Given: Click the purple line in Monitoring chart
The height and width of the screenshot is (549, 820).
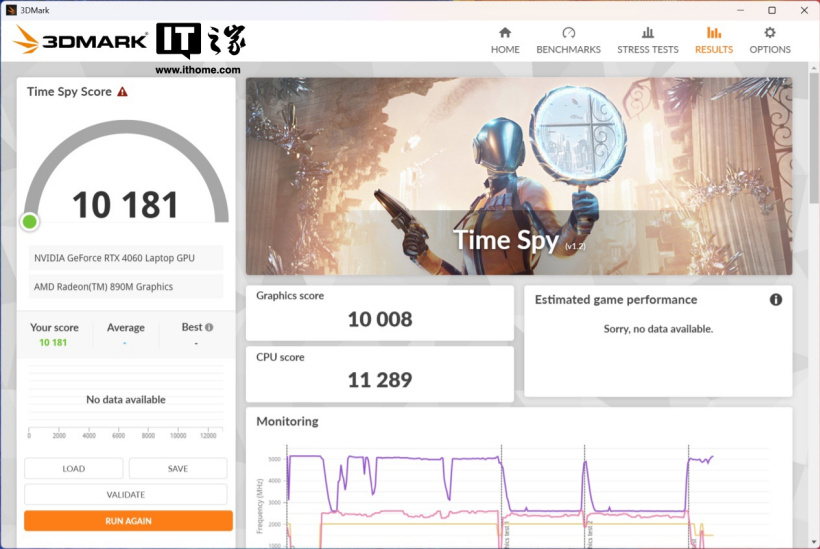Looking at the screenshot, I should (x=305, y=456).
